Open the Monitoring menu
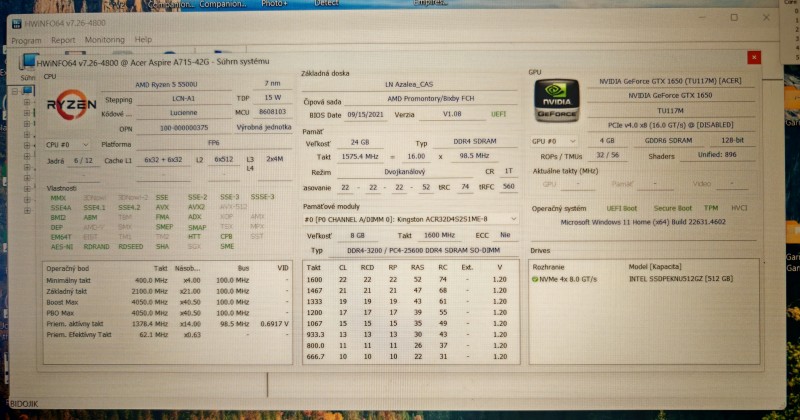This screenshot has width=800, height=420. pyautogui.click(x=104, y=41)
